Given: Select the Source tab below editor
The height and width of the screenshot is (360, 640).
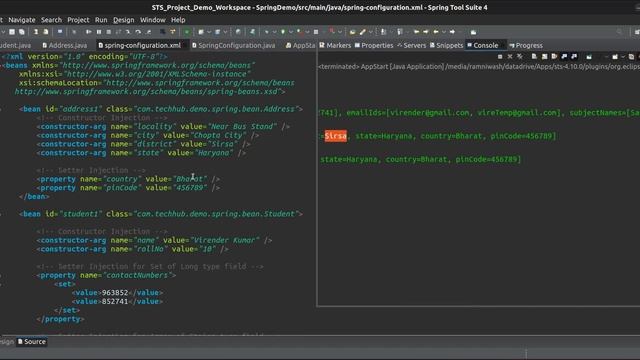Looking at the screenshot, I should coord(32,342).
